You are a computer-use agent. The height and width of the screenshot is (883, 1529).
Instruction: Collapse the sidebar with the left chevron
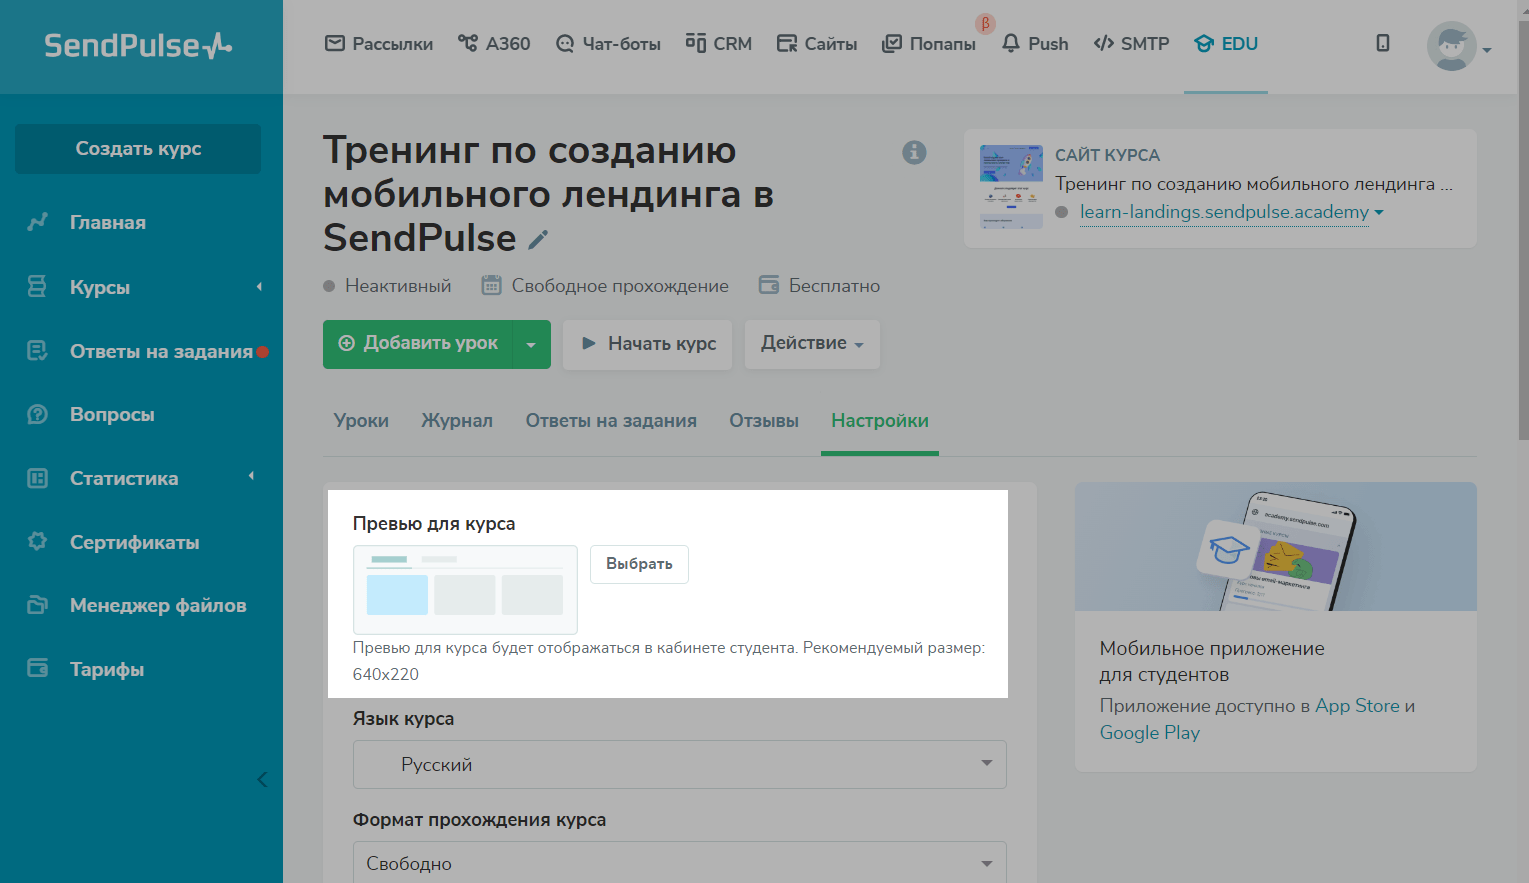pyautogui.click(x=262, y=779)
